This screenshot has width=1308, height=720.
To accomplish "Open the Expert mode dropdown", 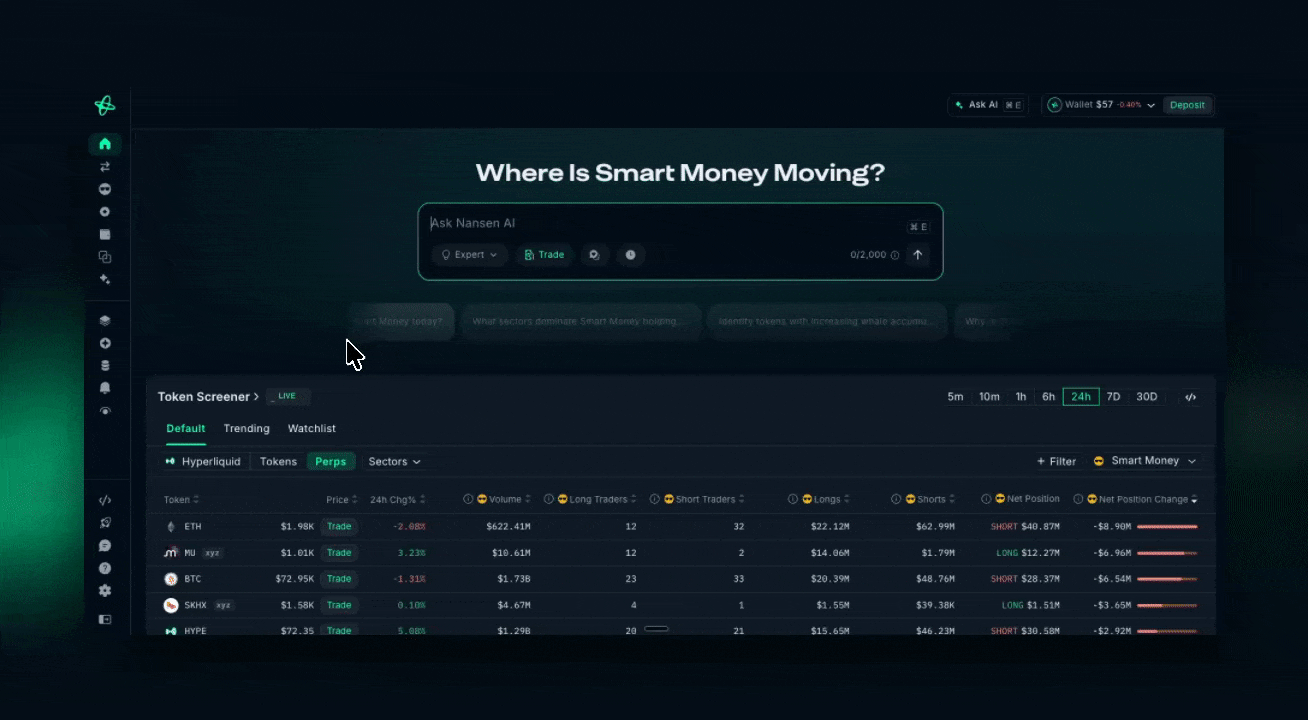I will point(470,255).
